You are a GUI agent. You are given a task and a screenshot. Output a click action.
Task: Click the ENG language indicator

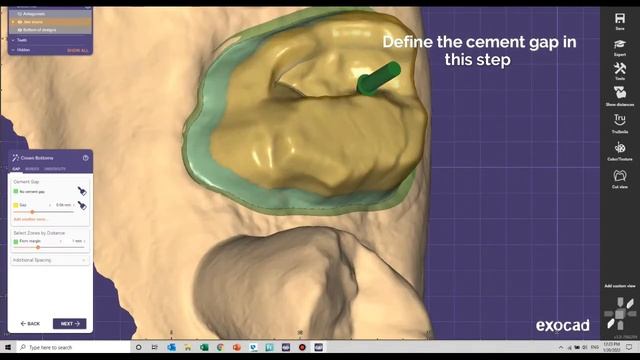595,347
